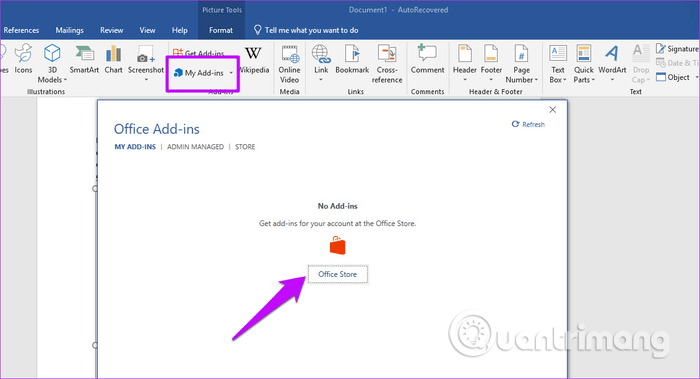Insert Icons from the Illustrations group
The height and width of the screenshot is (379, 700).
pyautogui.click(x=23, y=59)
